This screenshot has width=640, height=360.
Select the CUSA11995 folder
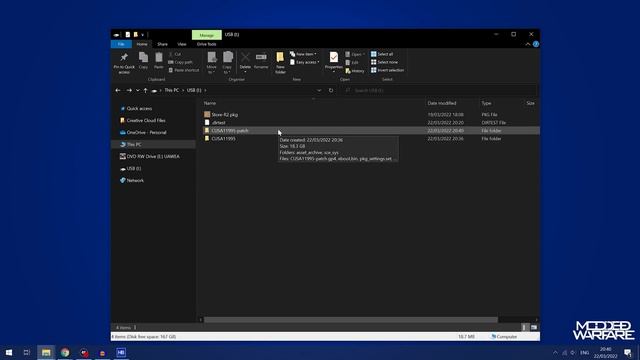click(223, 139)
